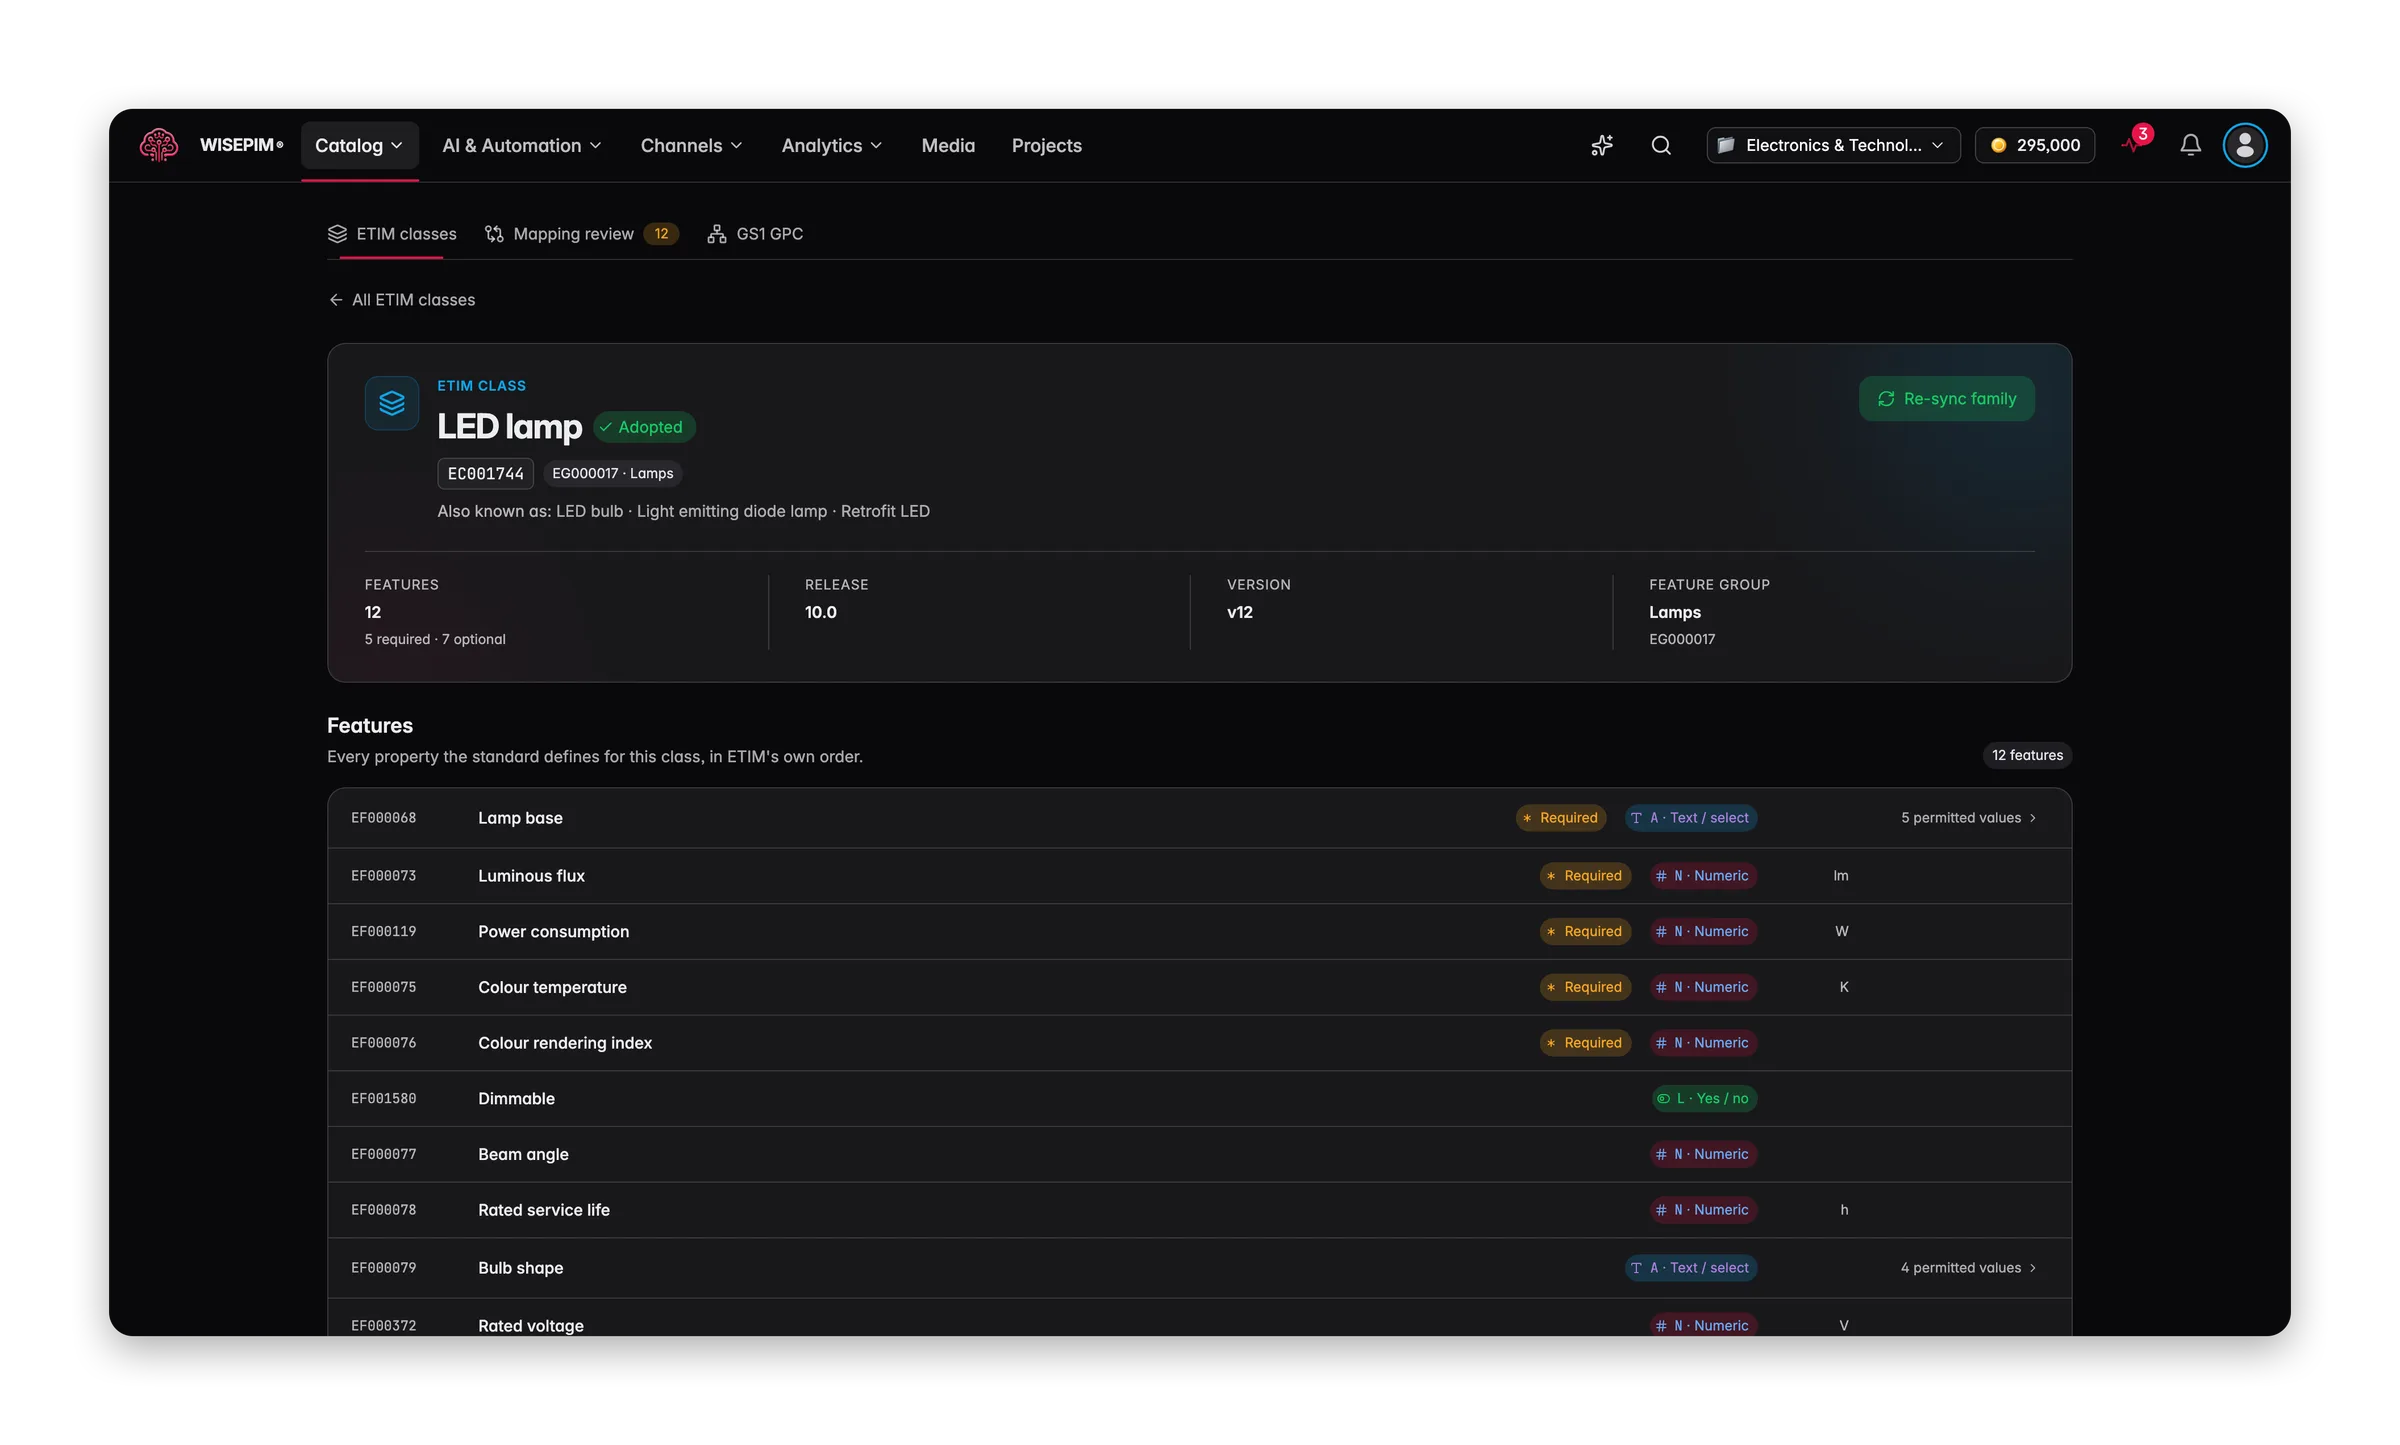Open the Catalog menu
The image size is (2400, 1445).
(x=359, y=145)
